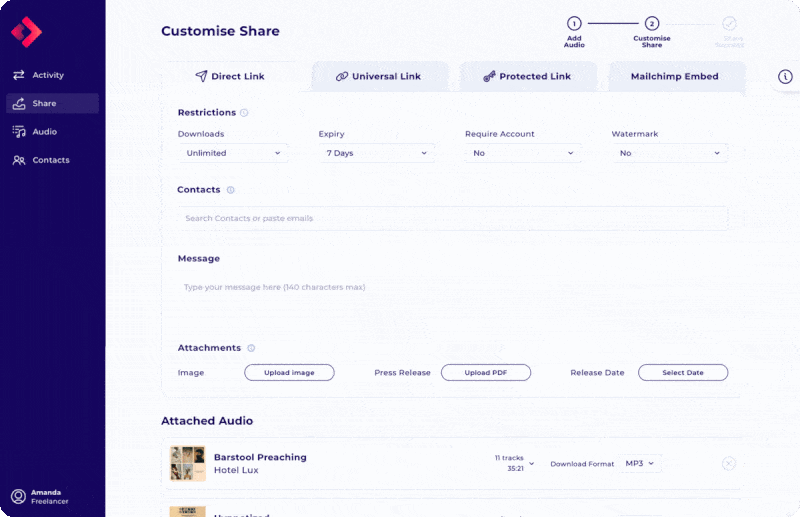Screen dimensions: 800x517
Task: Go to step 1 Add Audio
Action: [x=574, y=31]
